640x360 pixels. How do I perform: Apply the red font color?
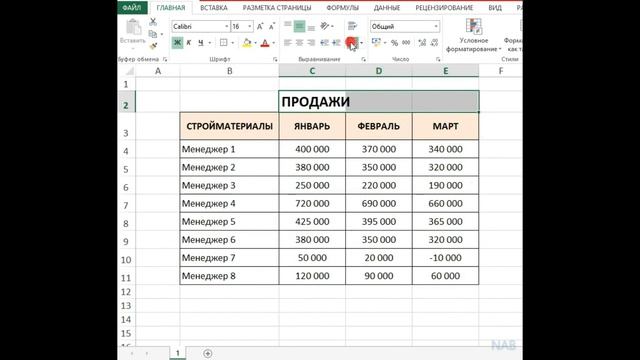tap(265, 42)
